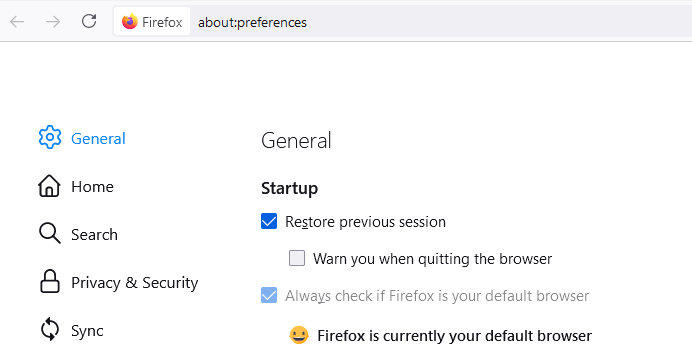Open Privacy & Security lock icon
692x362 pixels.
tap(49, 282)
